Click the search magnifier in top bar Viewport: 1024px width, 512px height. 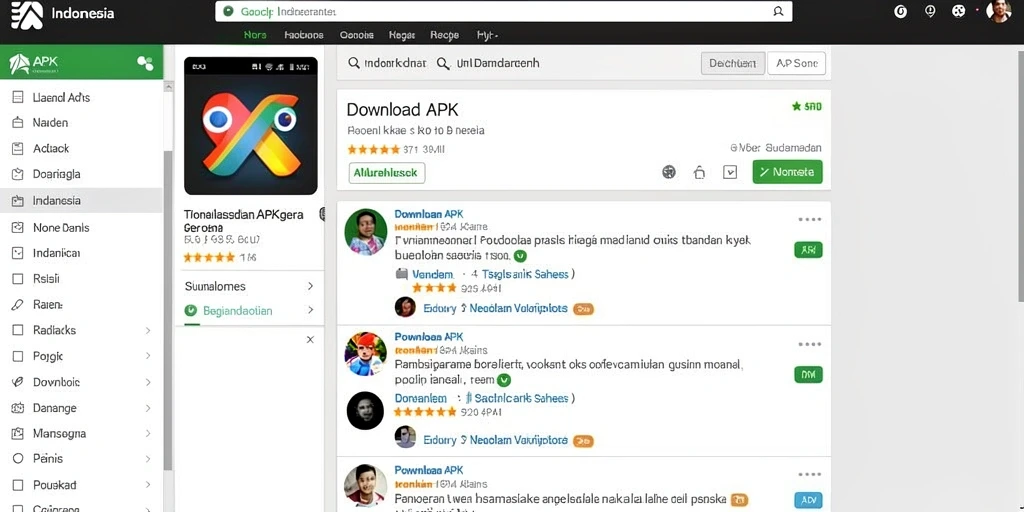(x=778, y=11)
